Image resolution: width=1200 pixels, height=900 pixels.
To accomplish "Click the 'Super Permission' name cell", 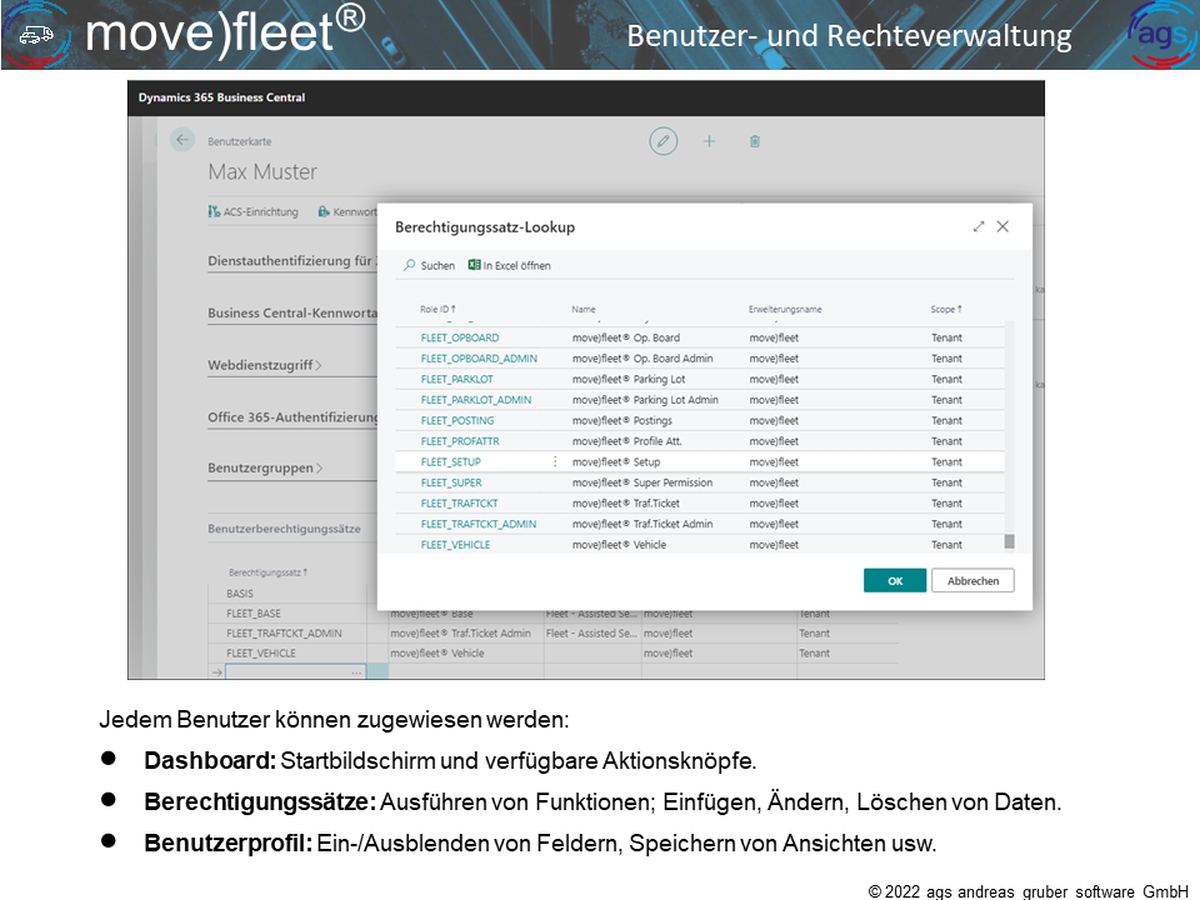I will pos(642,483).
